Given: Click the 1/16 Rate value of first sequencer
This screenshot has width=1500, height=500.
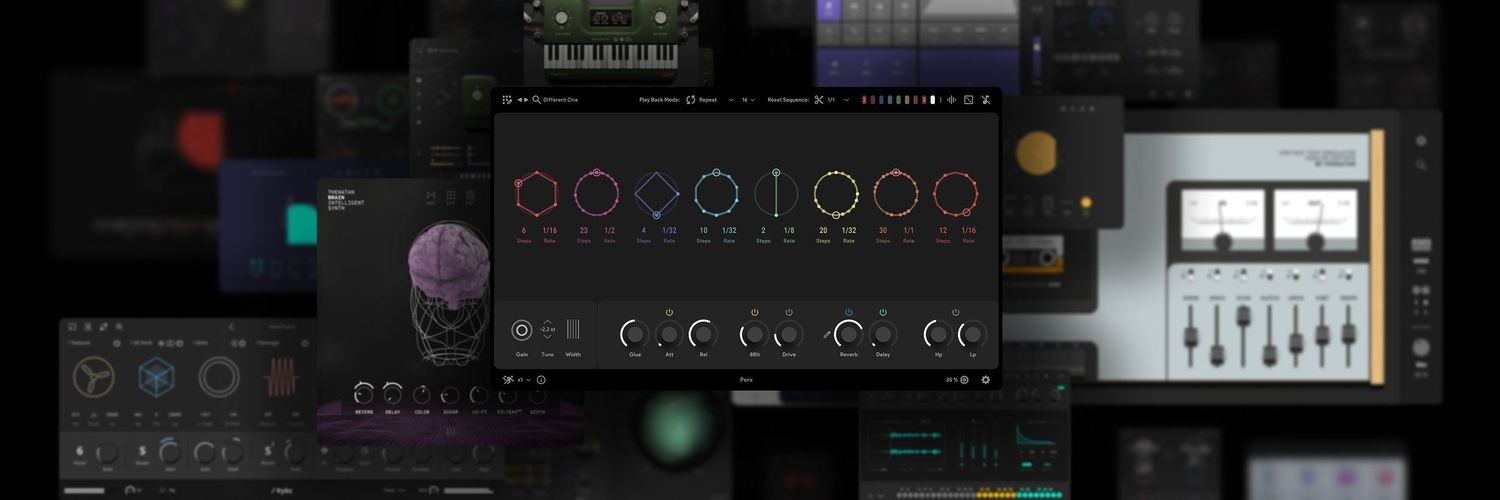Looking at the screenshot, I should pyautogui.click(x=549, y=231).
